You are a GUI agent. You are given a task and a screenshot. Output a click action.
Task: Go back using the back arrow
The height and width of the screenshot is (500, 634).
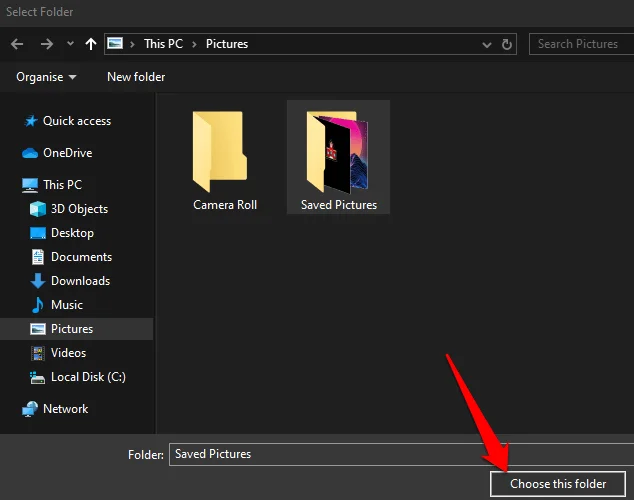click(x=17, y=44)
